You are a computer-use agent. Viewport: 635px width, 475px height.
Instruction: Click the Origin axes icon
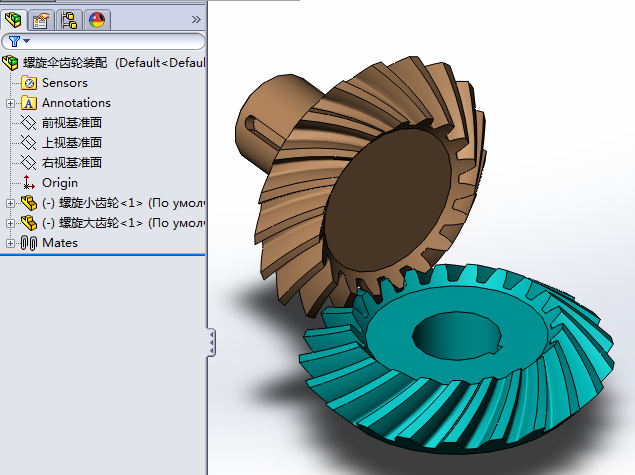coord(28,183)
